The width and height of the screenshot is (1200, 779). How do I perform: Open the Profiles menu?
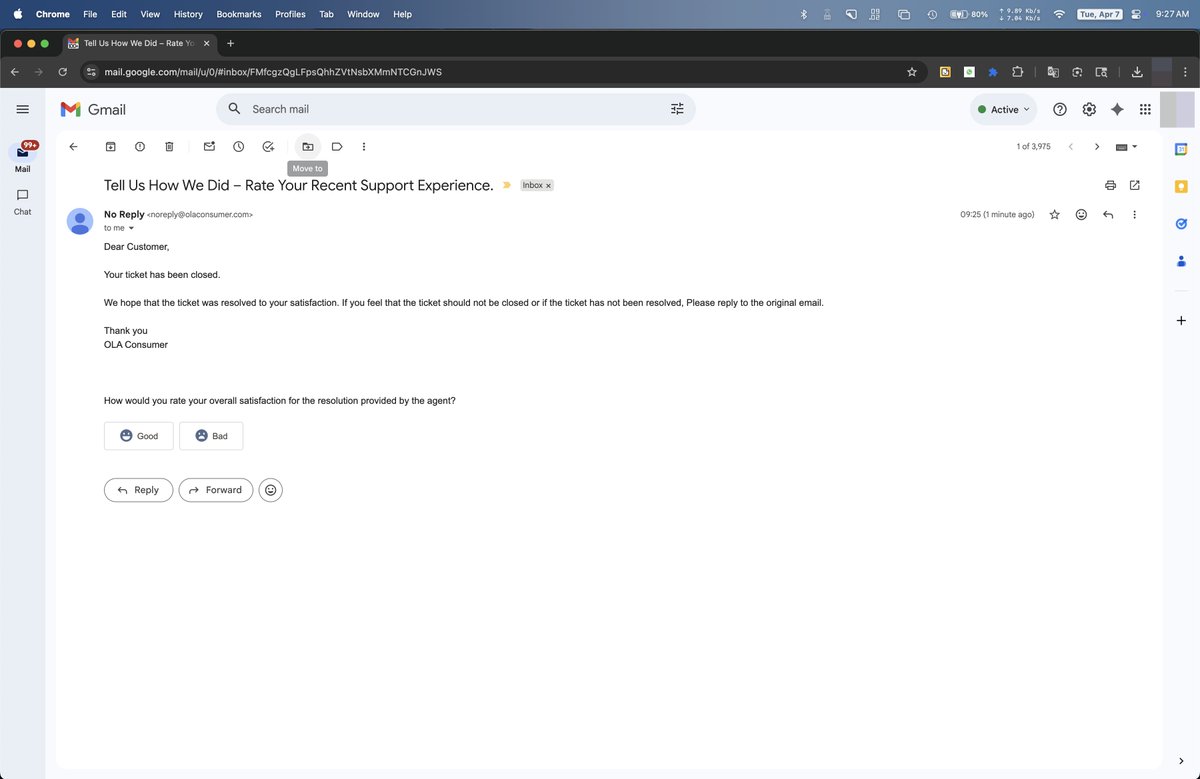pyautogui.click(x=290, y=14)
